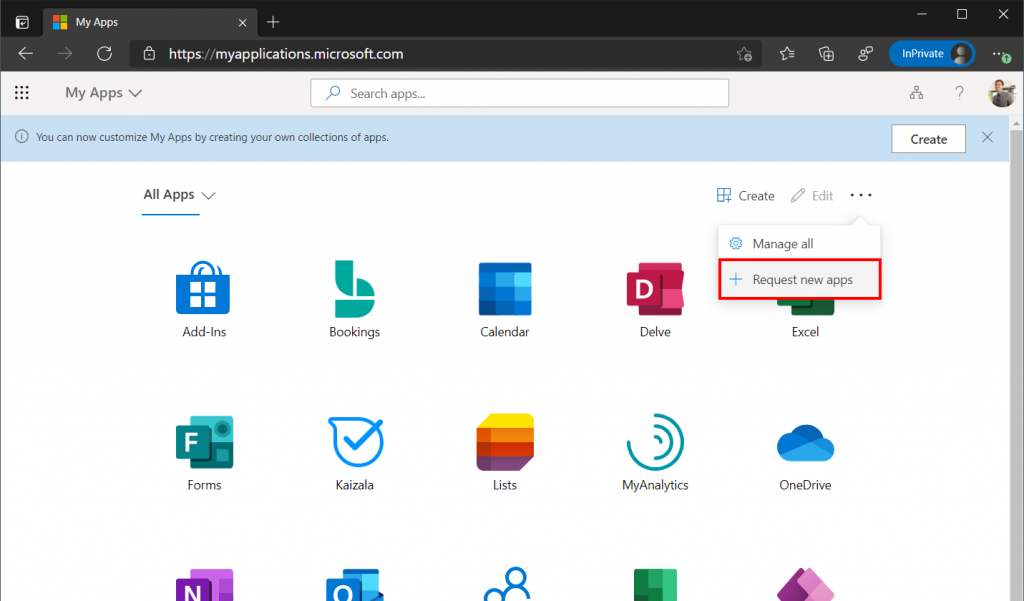Open the Forms app
The image size is (1024, 601).
pyautogui.click(x=204, y=453)
